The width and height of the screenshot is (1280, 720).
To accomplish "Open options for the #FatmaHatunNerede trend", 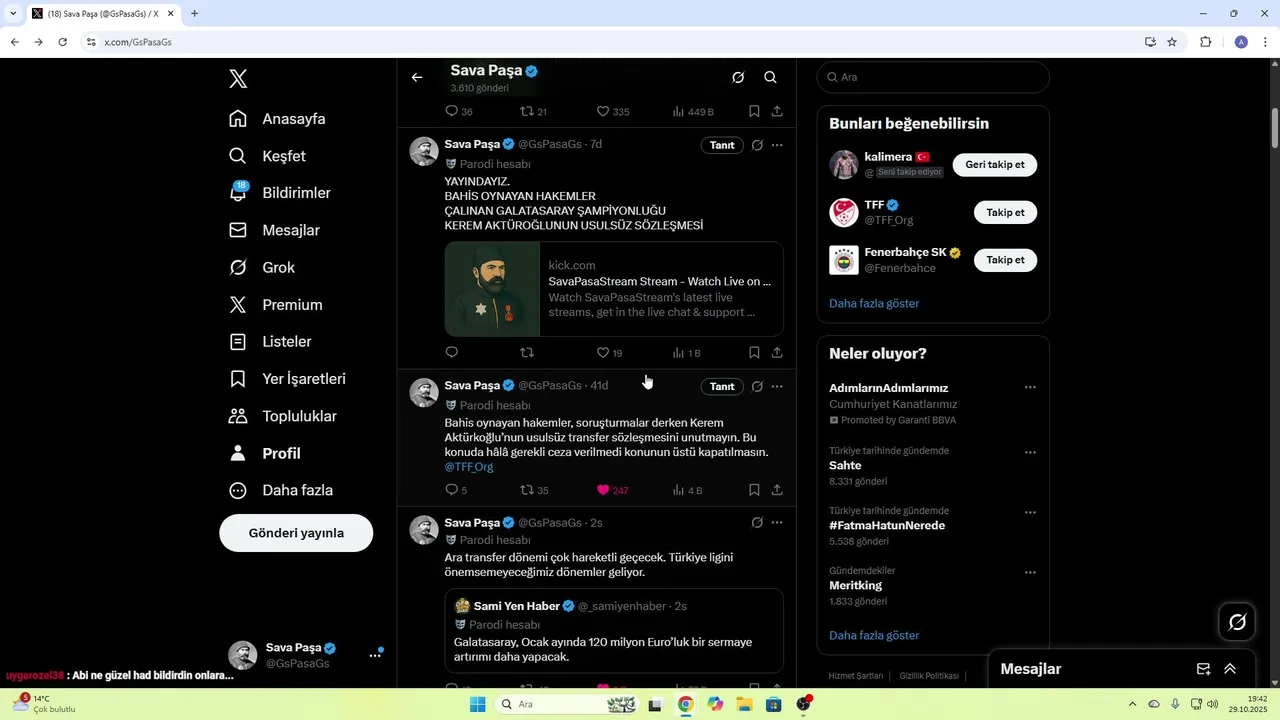I will [x=1030, y=512].
